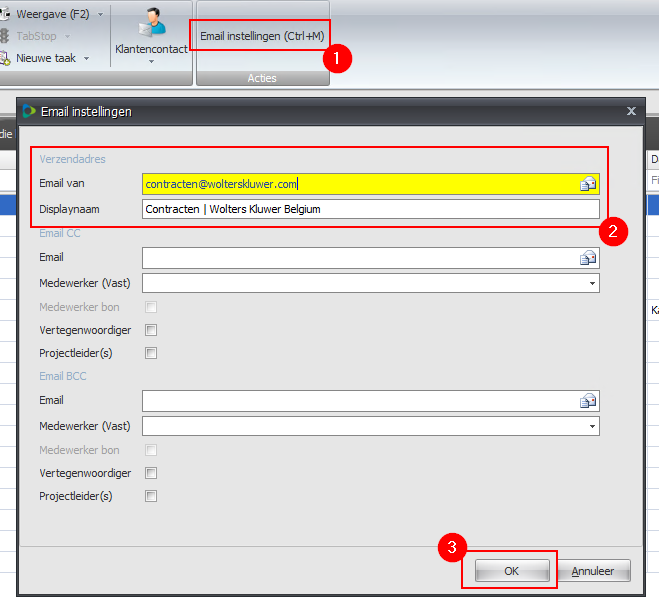Click the TabStop toolbar item
Viewport: 659px width, 607px height.
point(36,36)
